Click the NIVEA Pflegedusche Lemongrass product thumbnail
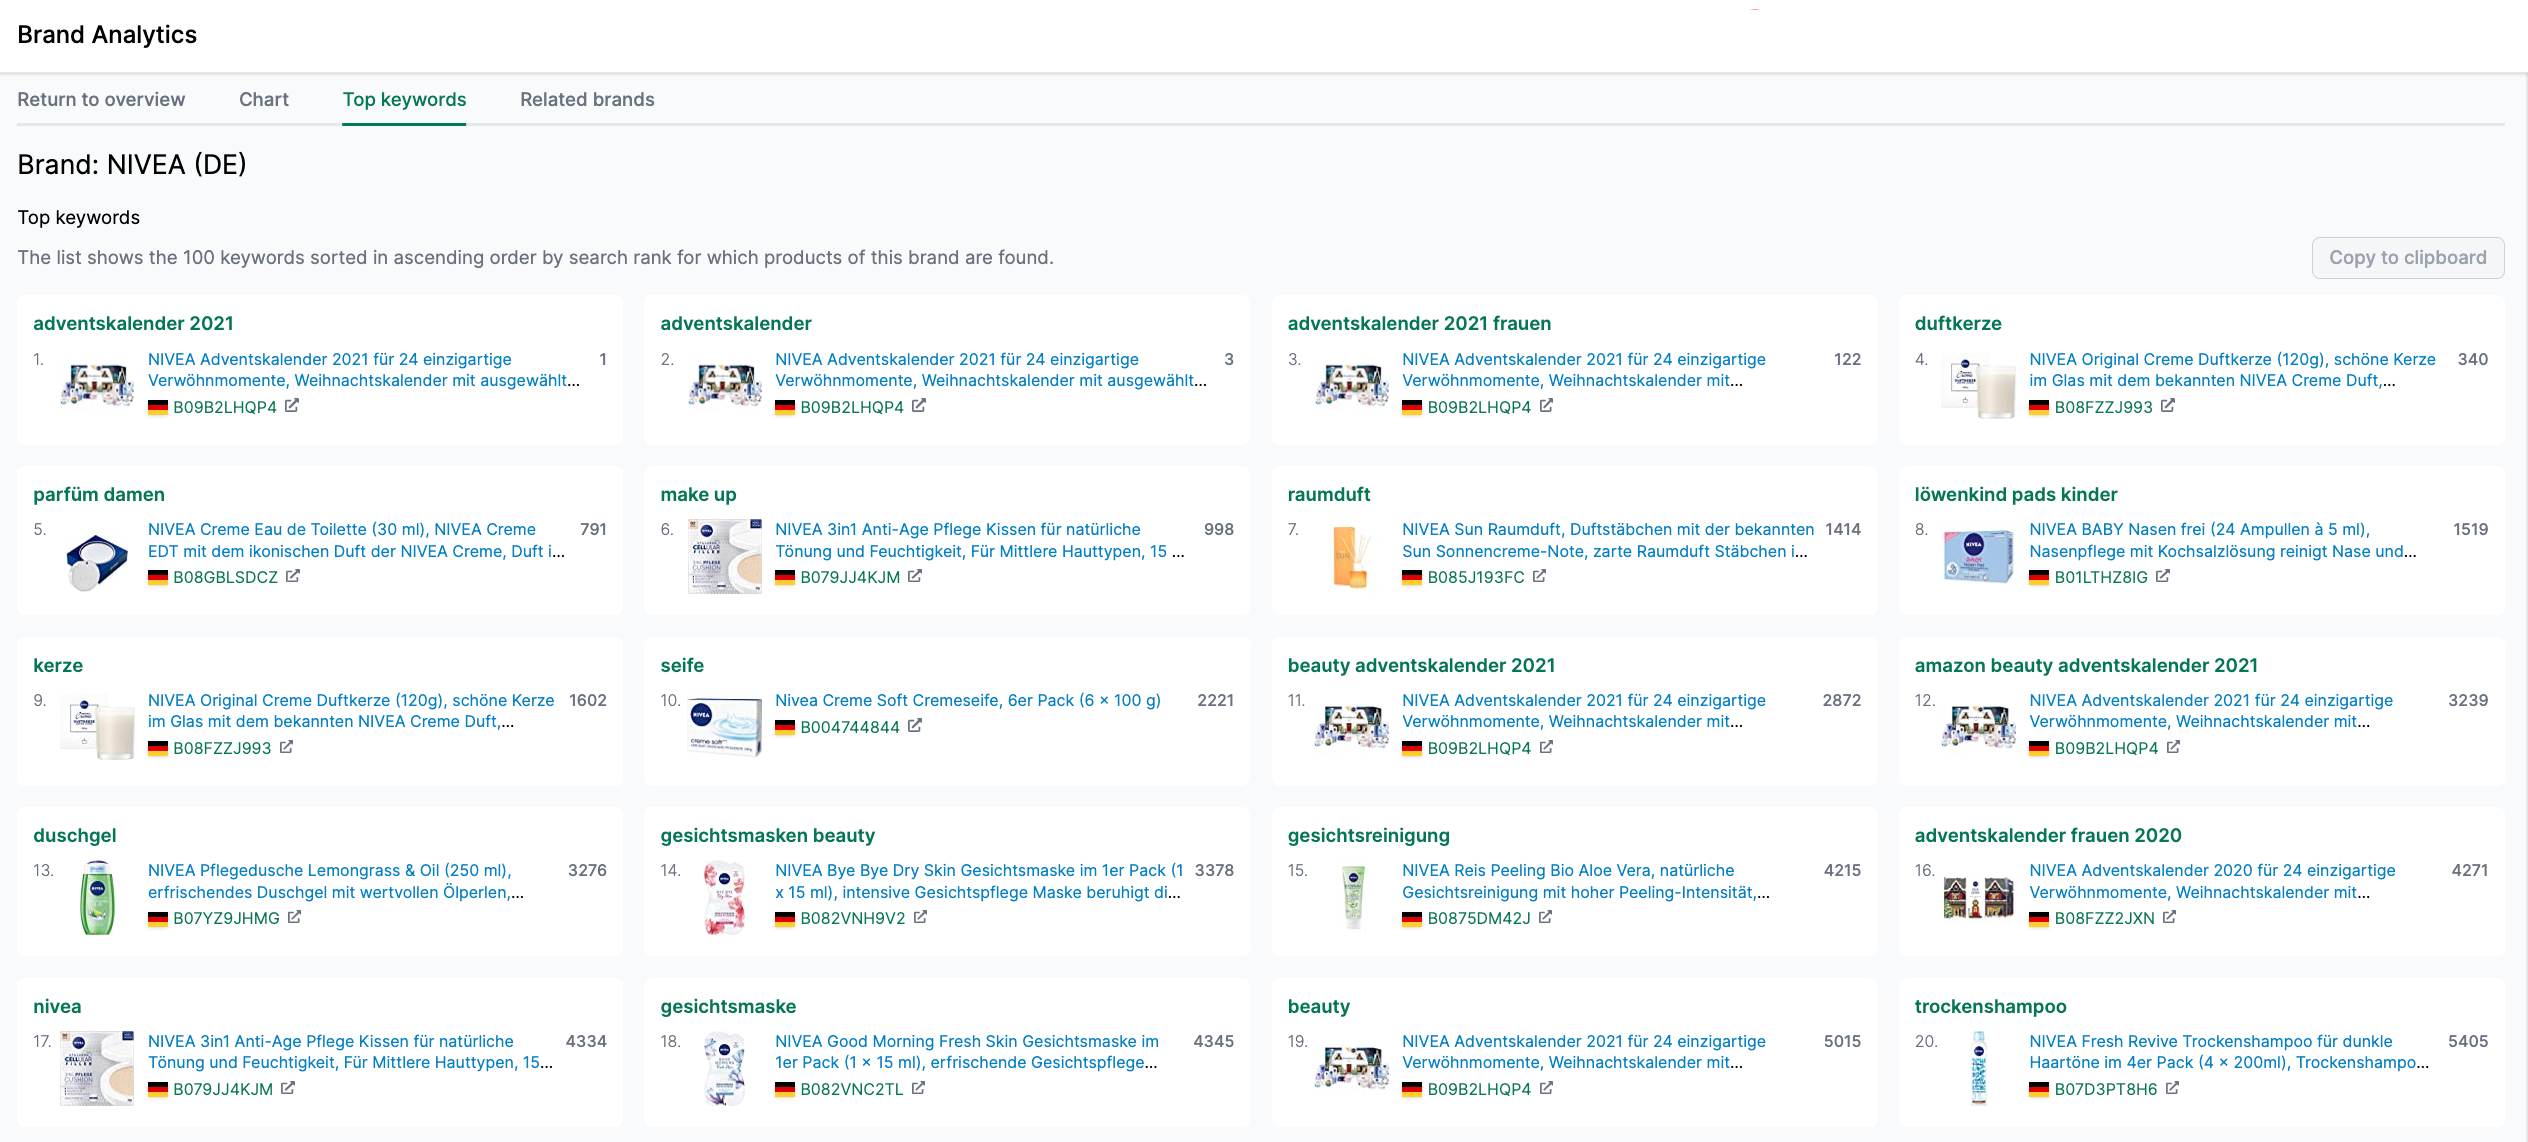Viewport: 2528px width, 1142px height. tap(97, 897)
